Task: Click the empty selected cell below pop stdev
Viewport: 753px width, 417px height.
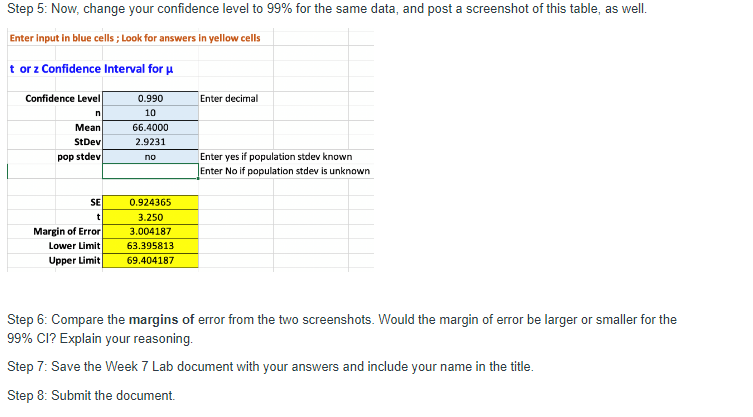Action: tap(150, 171)
